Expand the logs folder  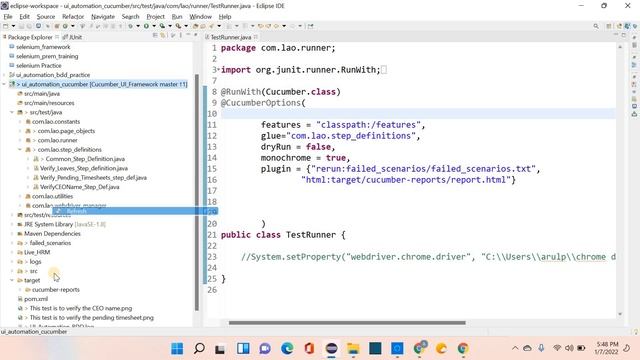(12, 262)
